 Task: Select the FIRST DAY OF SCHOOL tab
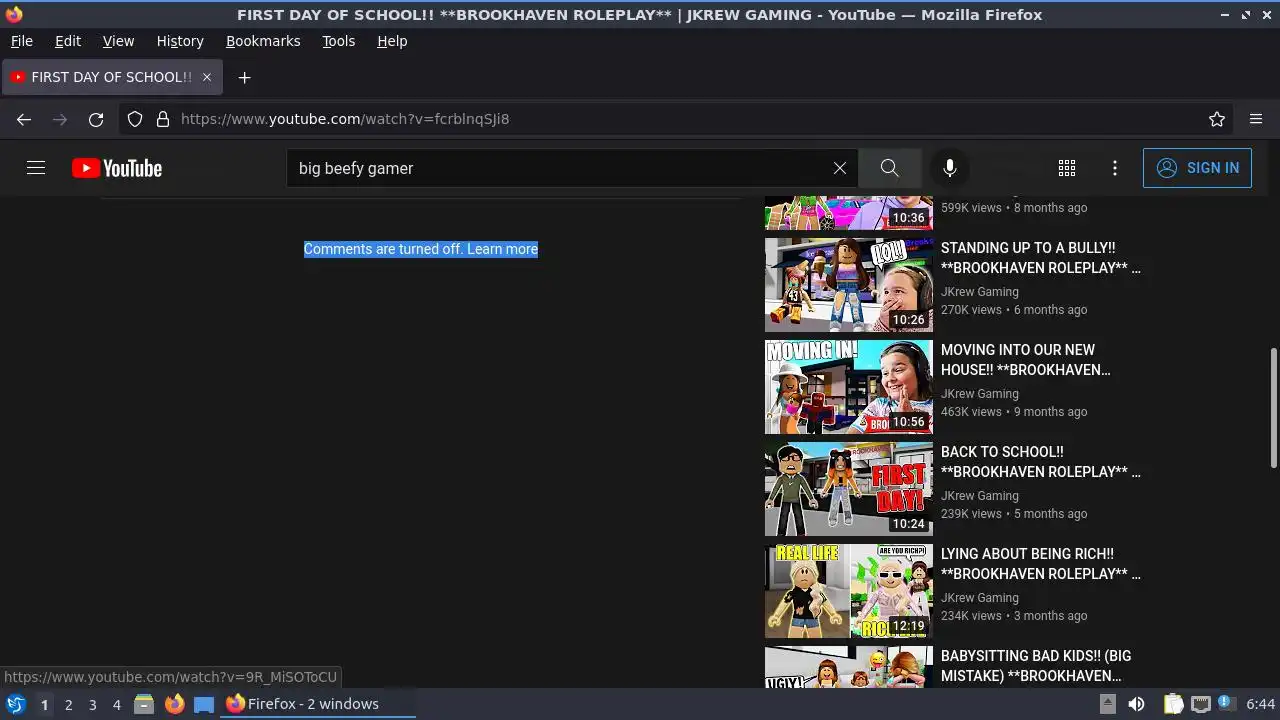click(x=111, y=77)
